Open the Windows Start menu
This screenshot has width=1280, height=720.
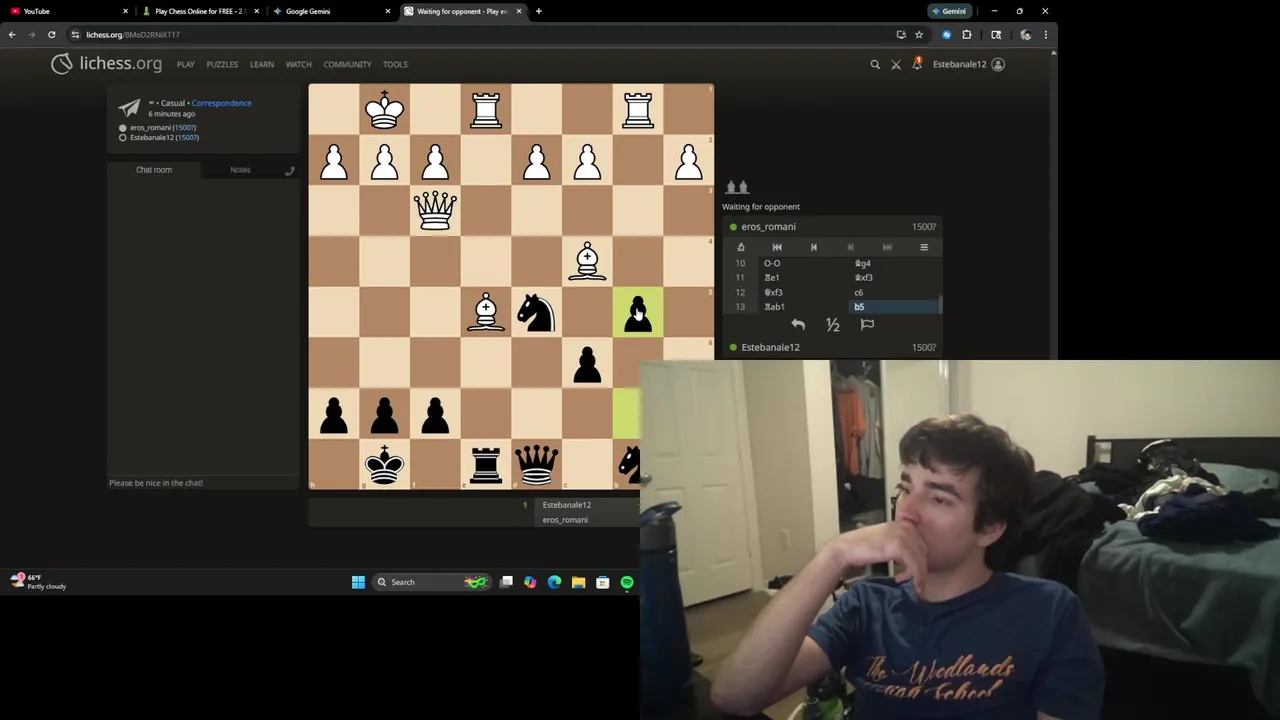[x=358, y=582]
